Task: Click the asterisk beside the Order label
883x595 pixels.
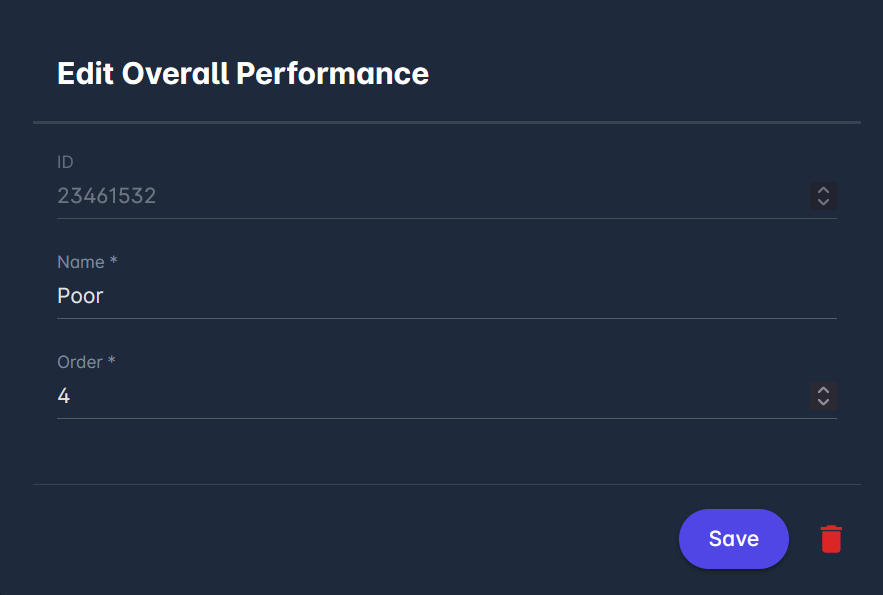Action: [111, 361]
